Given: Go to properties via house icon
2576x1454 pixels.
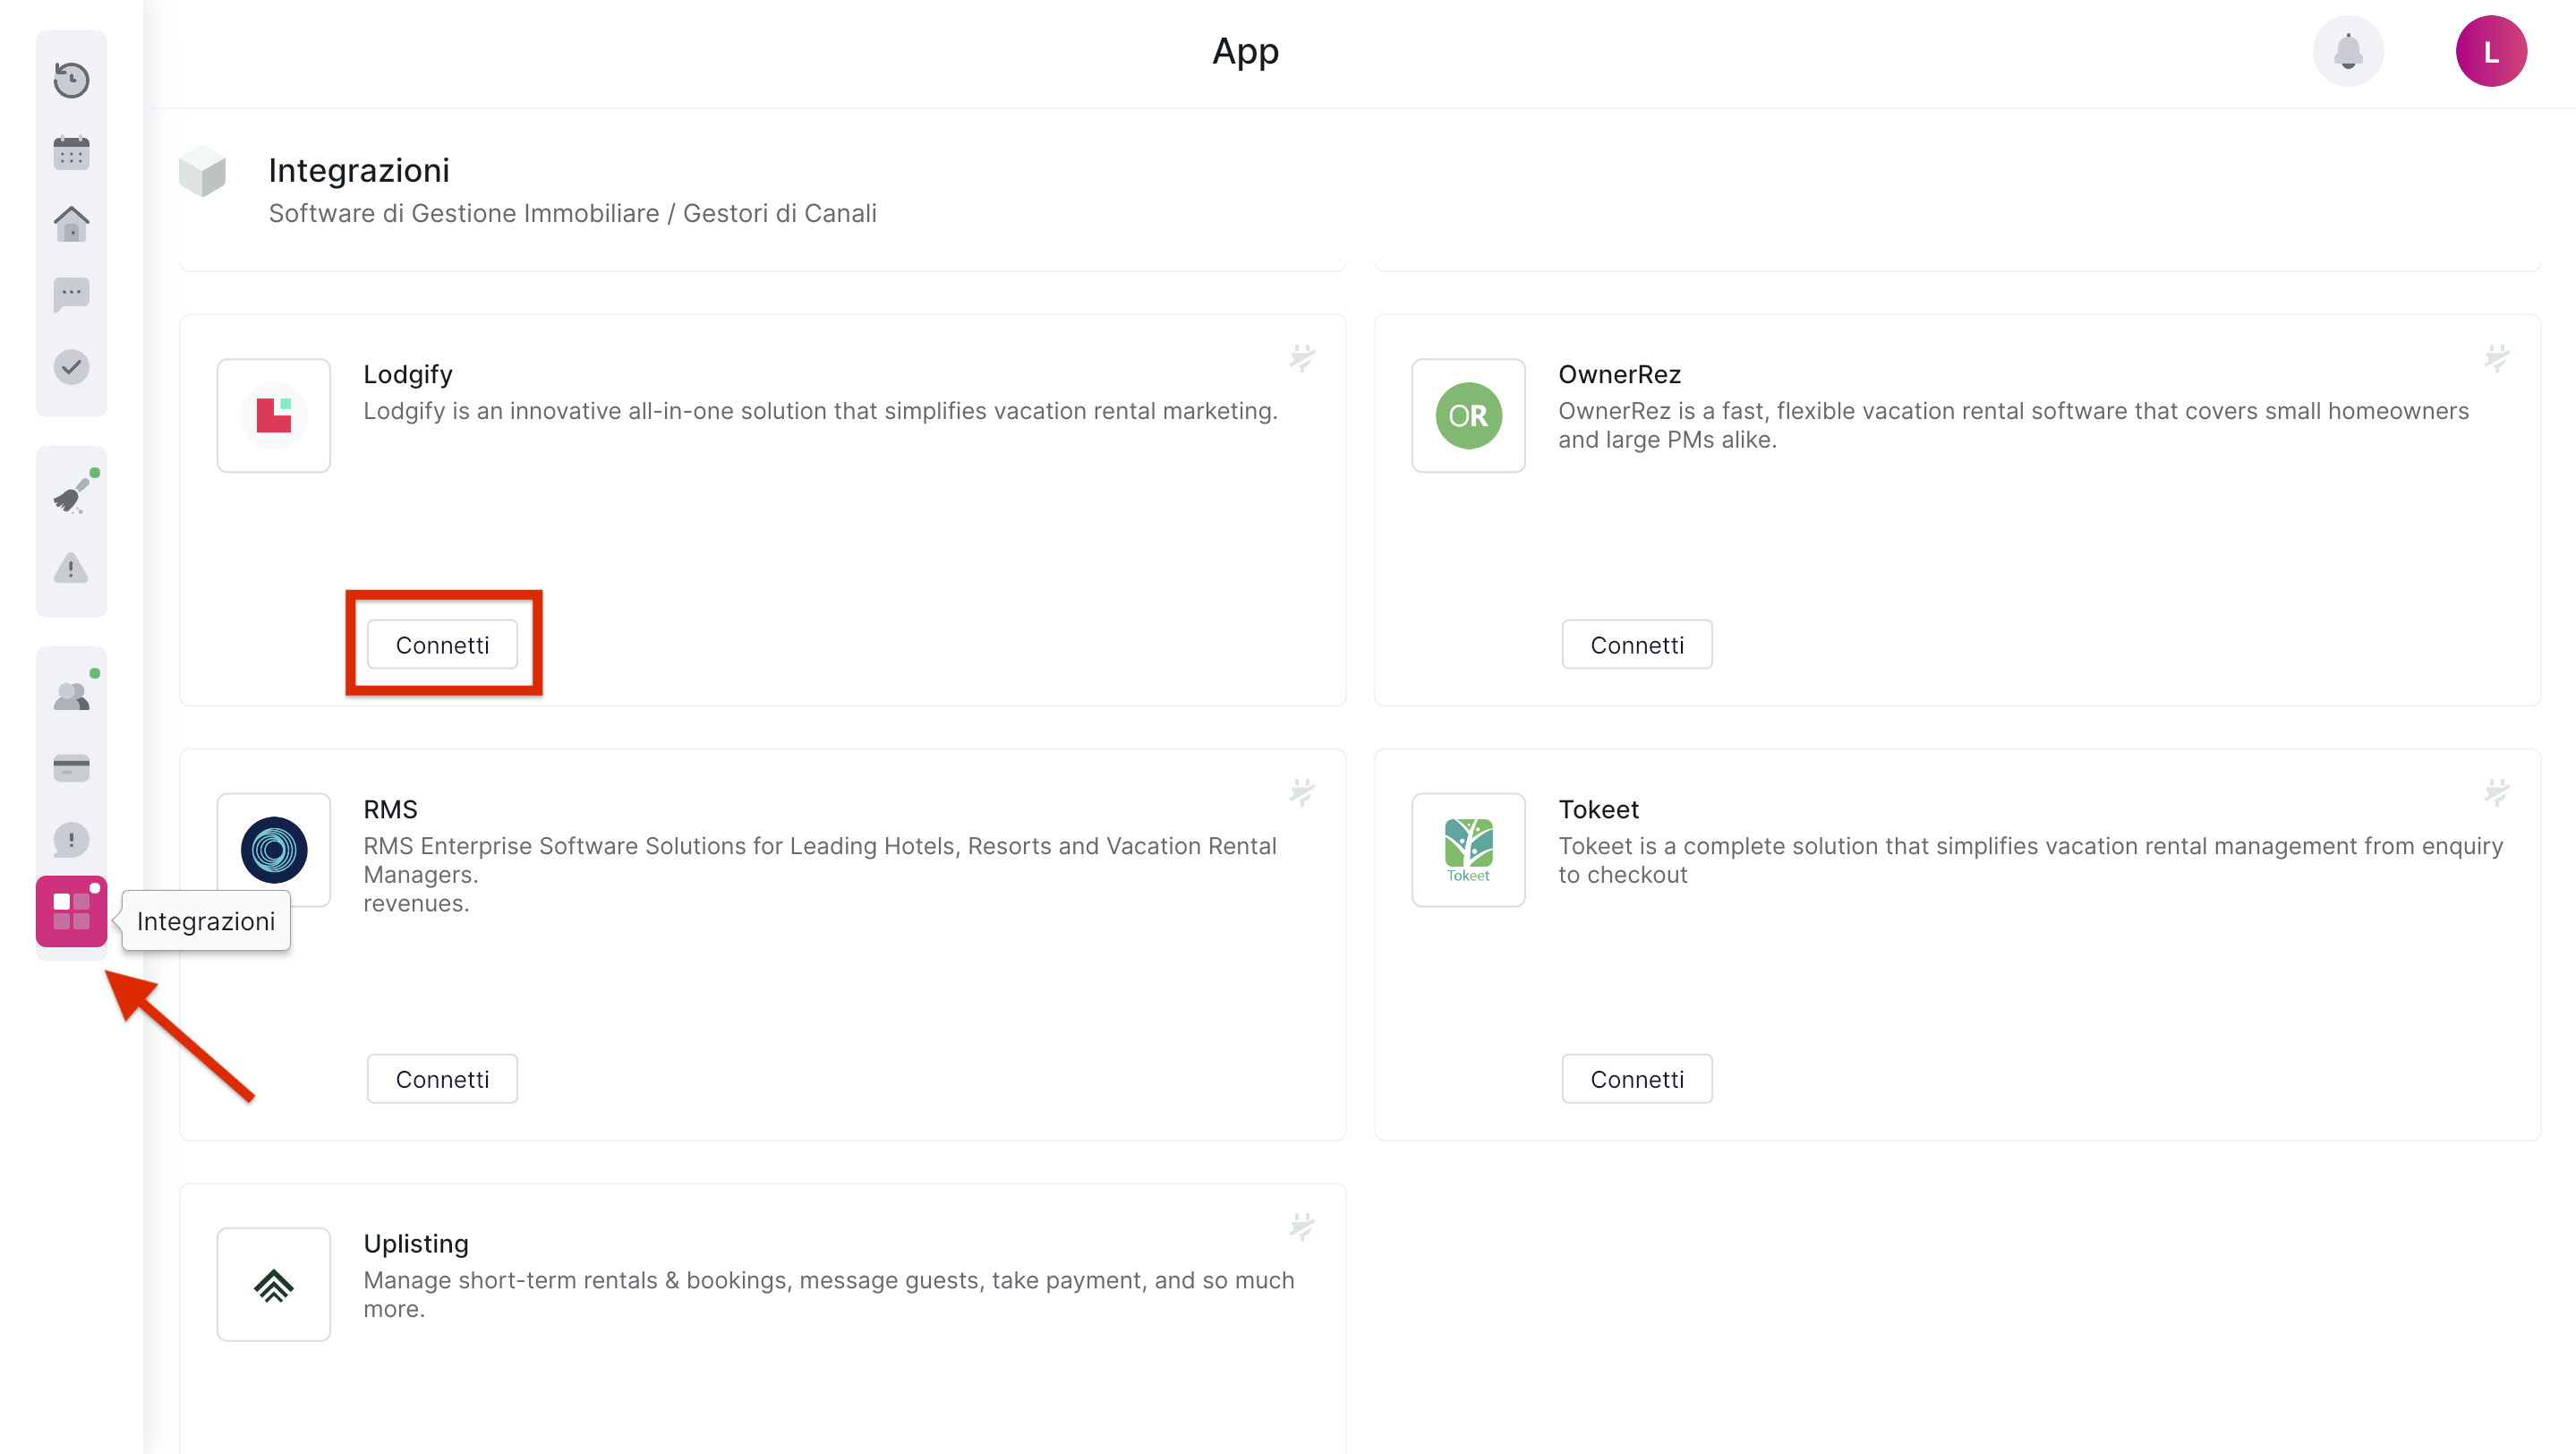Looking at the screenshot, I should 71,224.
